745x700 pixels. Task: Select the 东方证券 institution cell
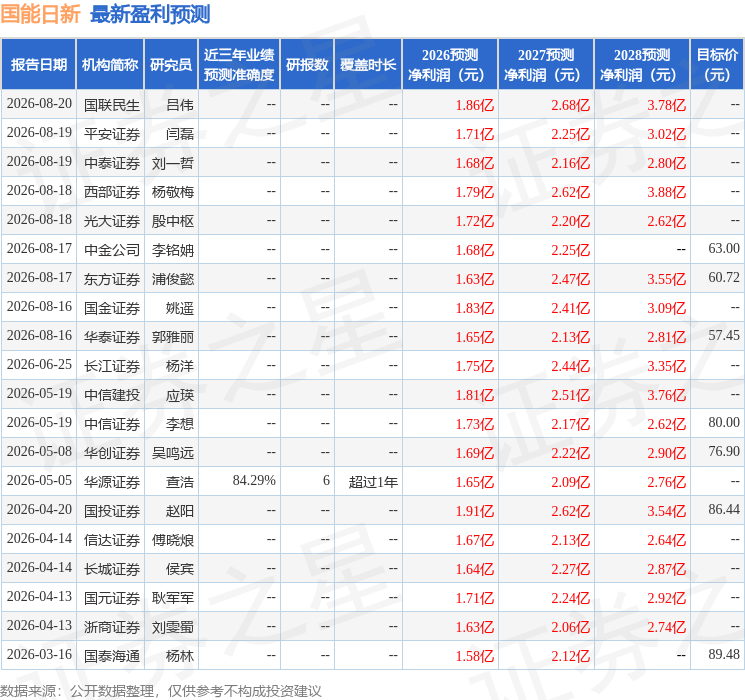(112, 279)
